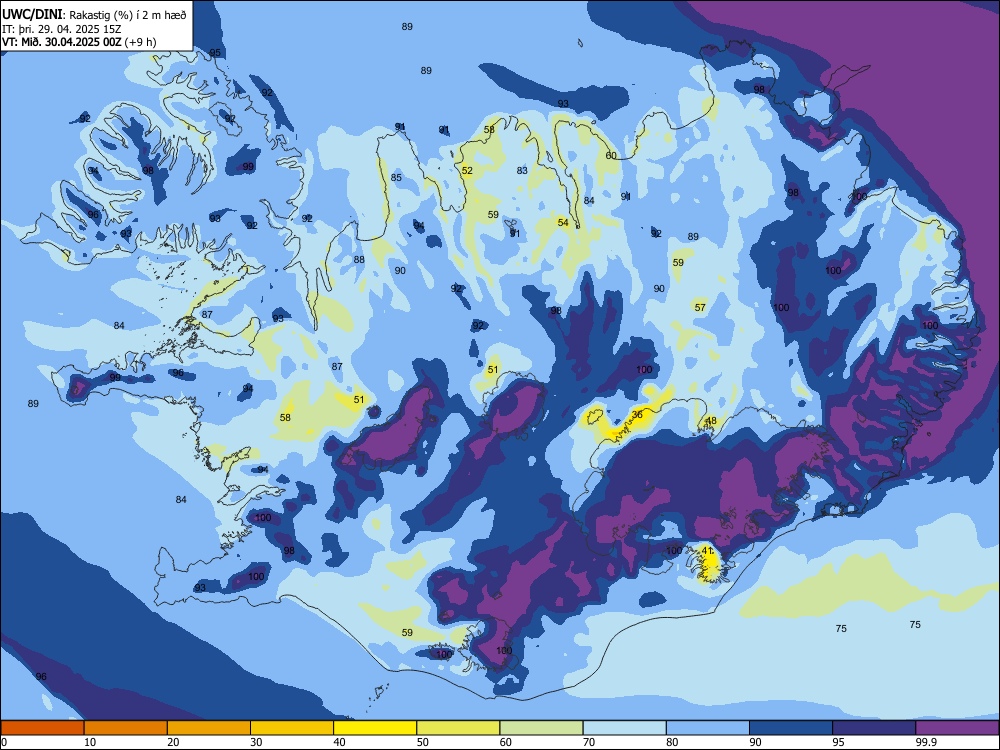This screenshot has width=1000, height=750.
Task: Click the '0' legend tick label
Action: pos(4,742)
